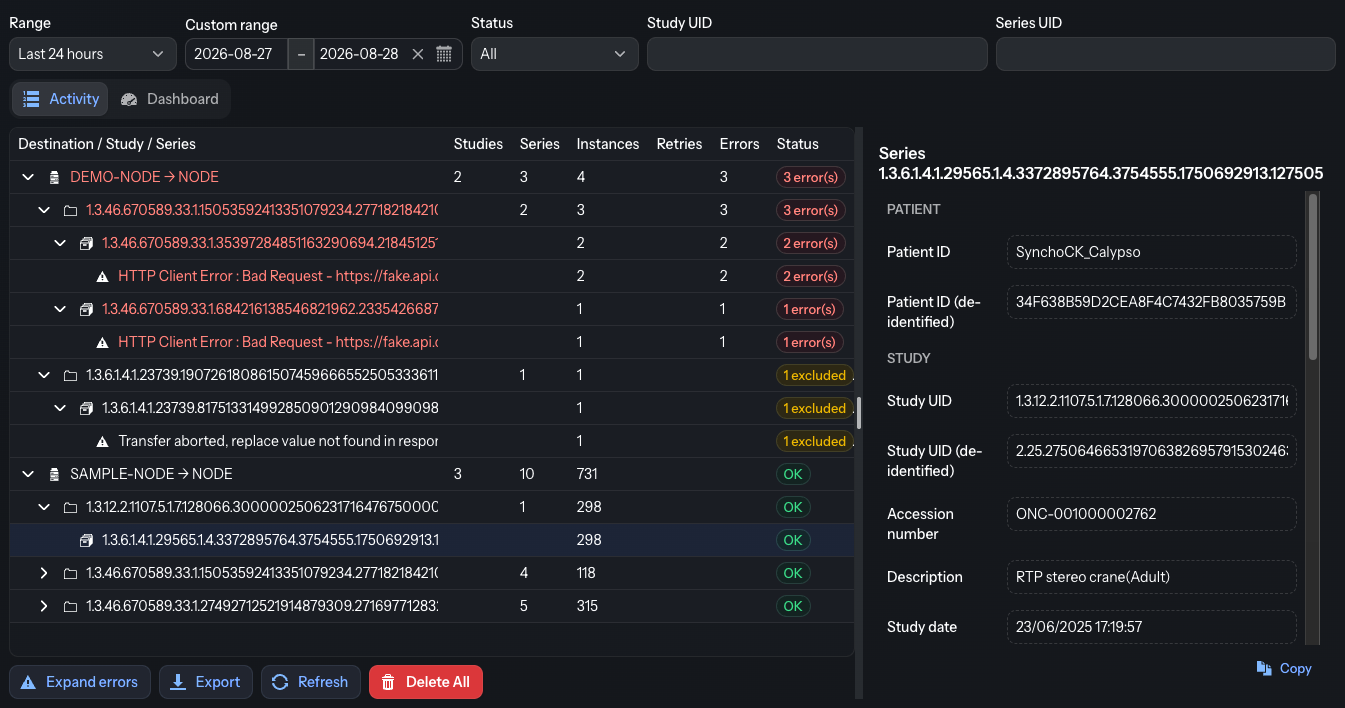Click warning icon of error row with 2 instances

[102, 276]
